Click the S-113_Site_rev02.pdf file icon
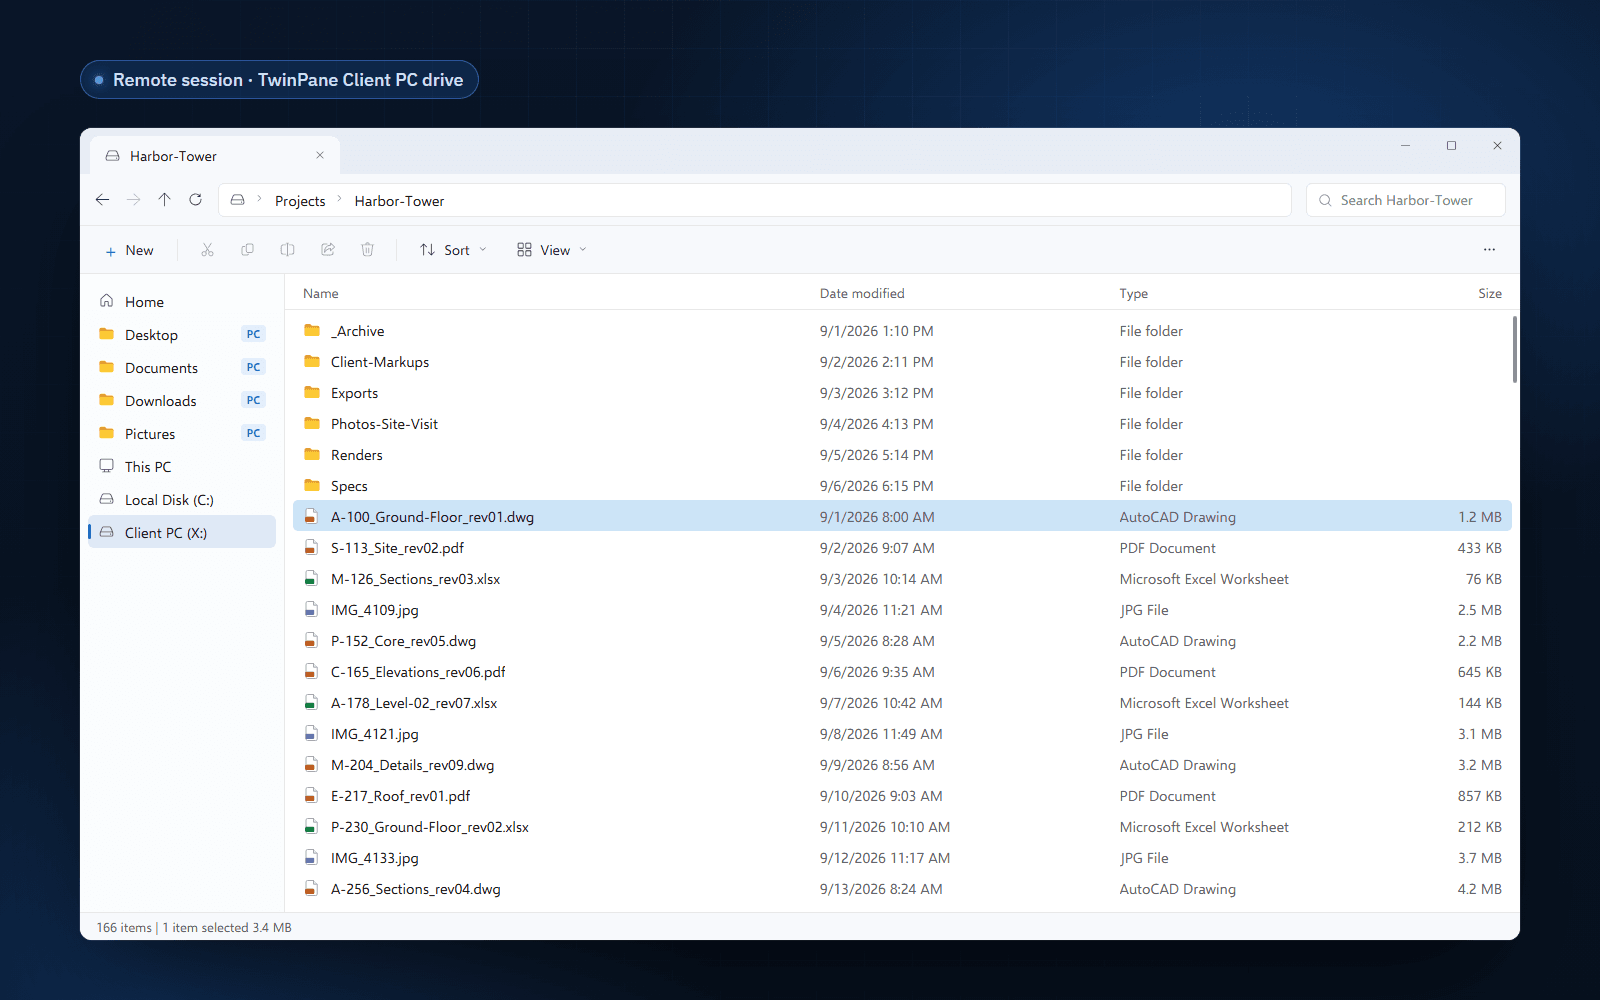Viewport: 1600px width, 1000px height. tap(312, 548)
